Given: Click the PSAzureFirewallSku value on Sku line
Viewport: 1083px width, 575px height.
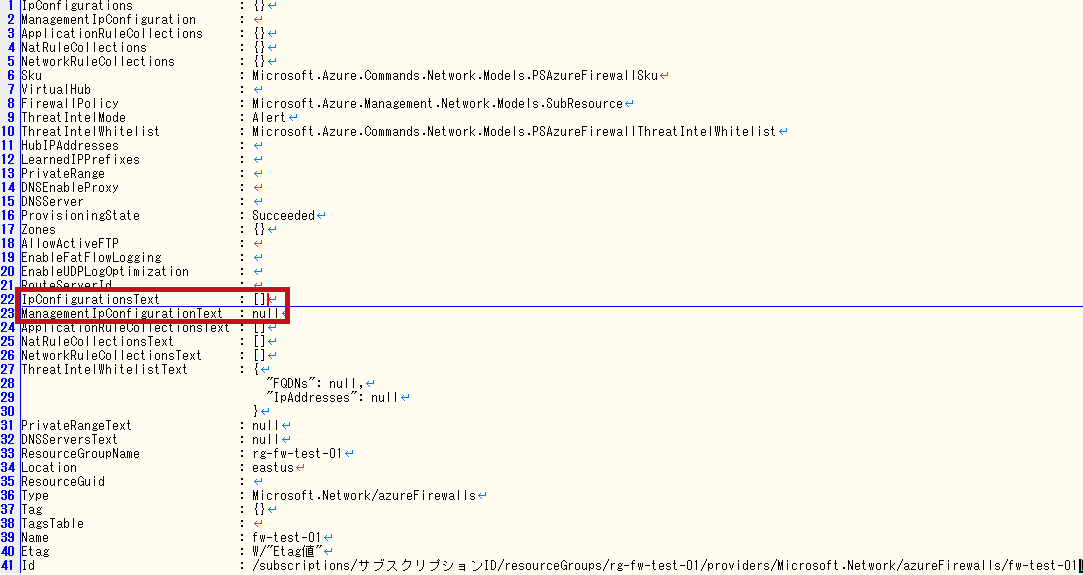Looking at the screenshot, I should coord(454,75).
